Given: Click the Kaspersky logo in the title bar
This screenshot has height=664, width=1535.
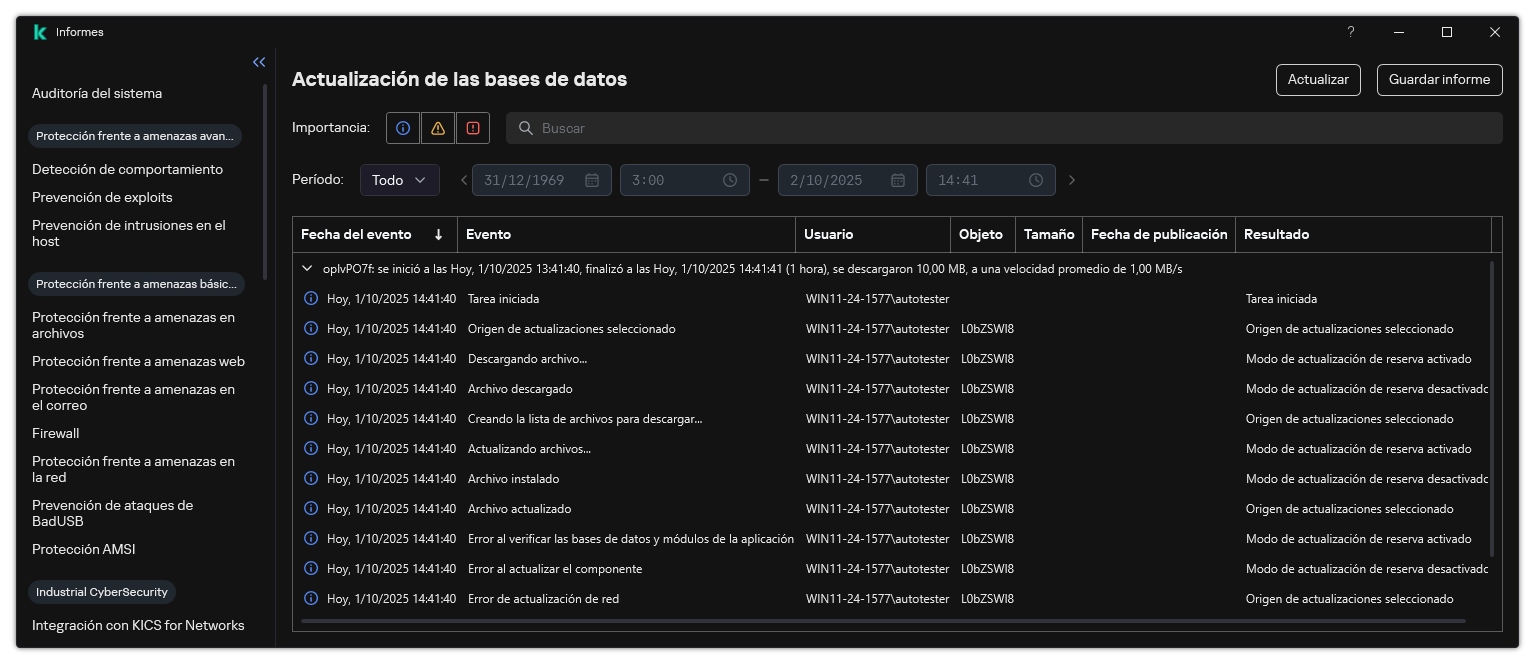Looking at the screenshot, I should [39, 31].
